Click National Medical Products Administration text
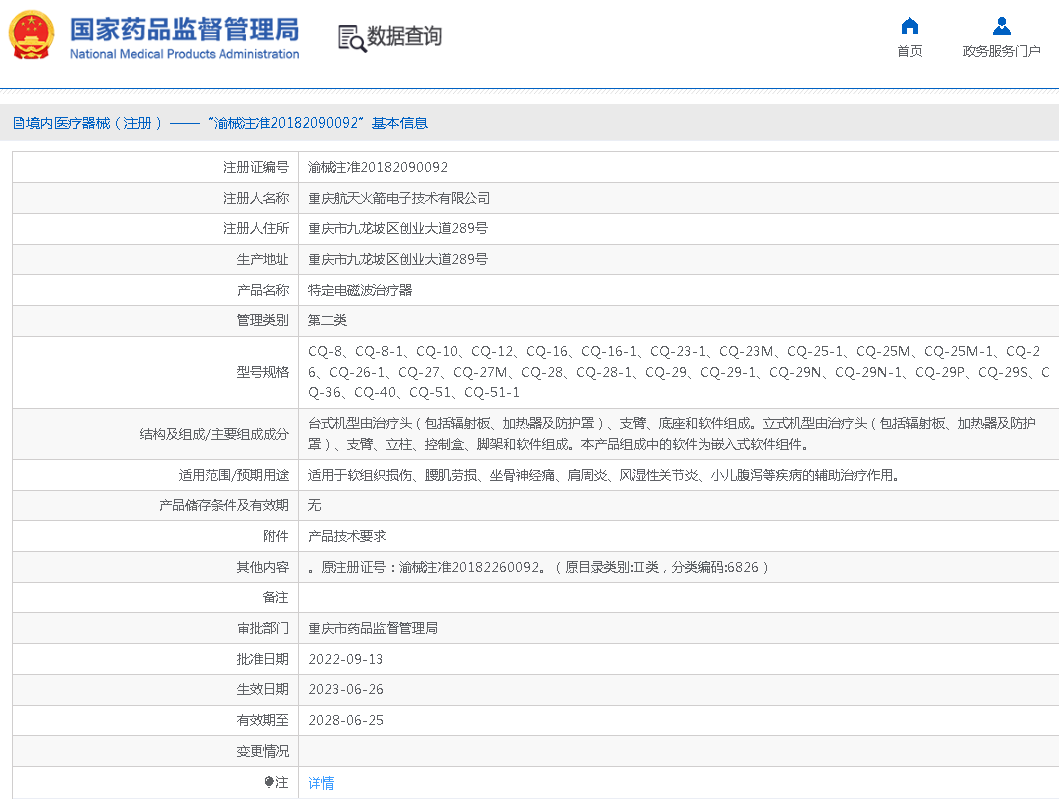This screenshot has height=799, width=1059. click(x=184, y=54)
